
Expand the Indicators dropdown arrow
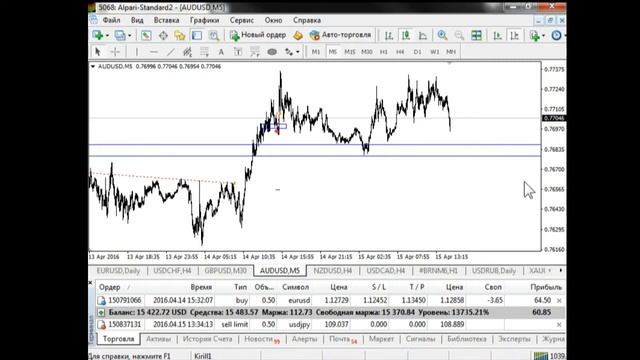pyautogui.click(x=543, y=36)
